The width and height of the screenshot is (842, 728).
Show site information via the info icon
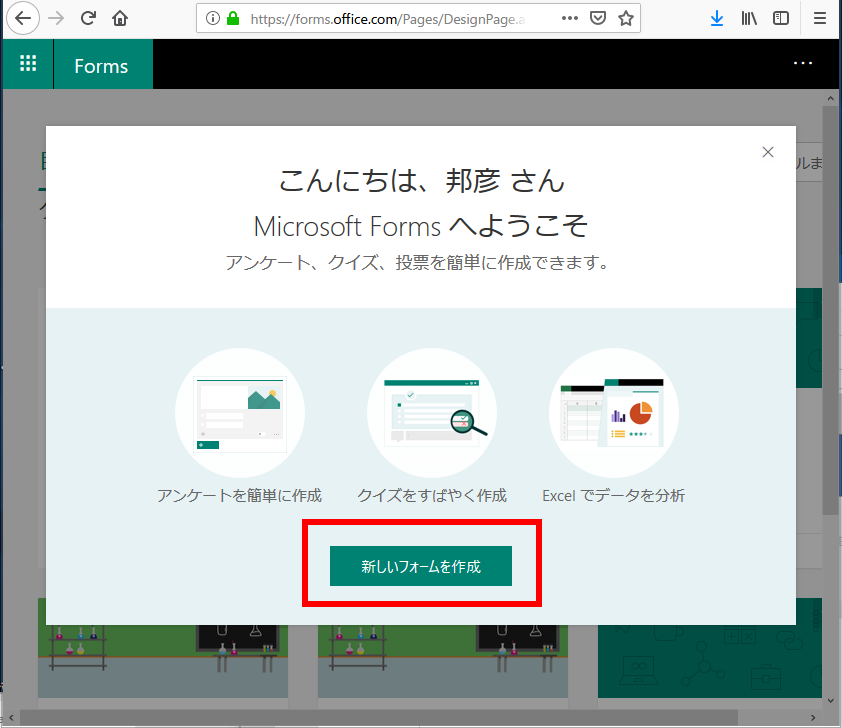[x=213, y=19]
